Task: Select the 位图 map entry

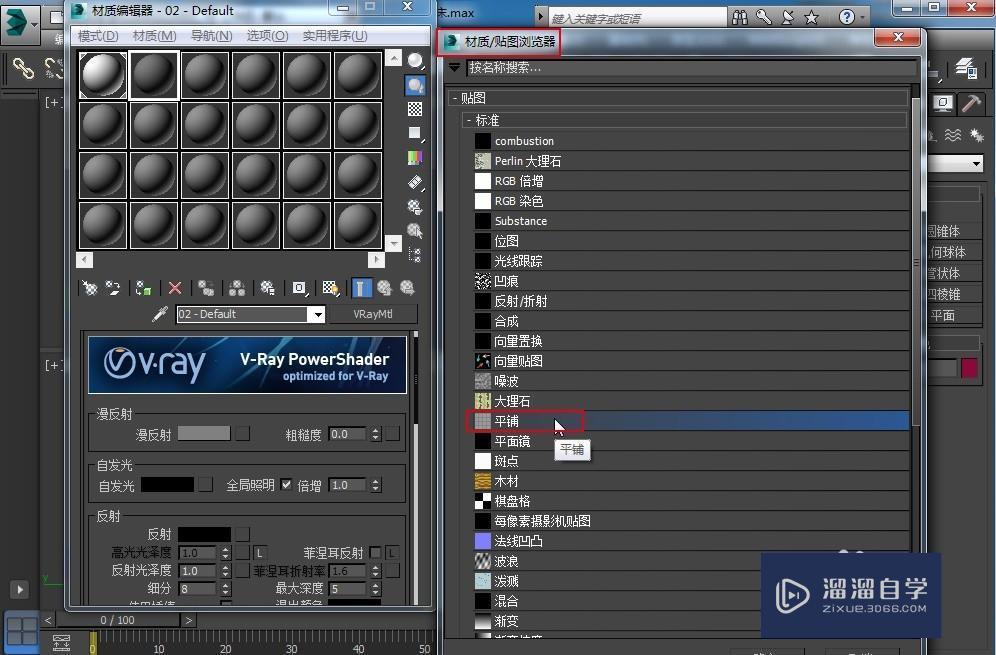Action: tap(691, 241)
